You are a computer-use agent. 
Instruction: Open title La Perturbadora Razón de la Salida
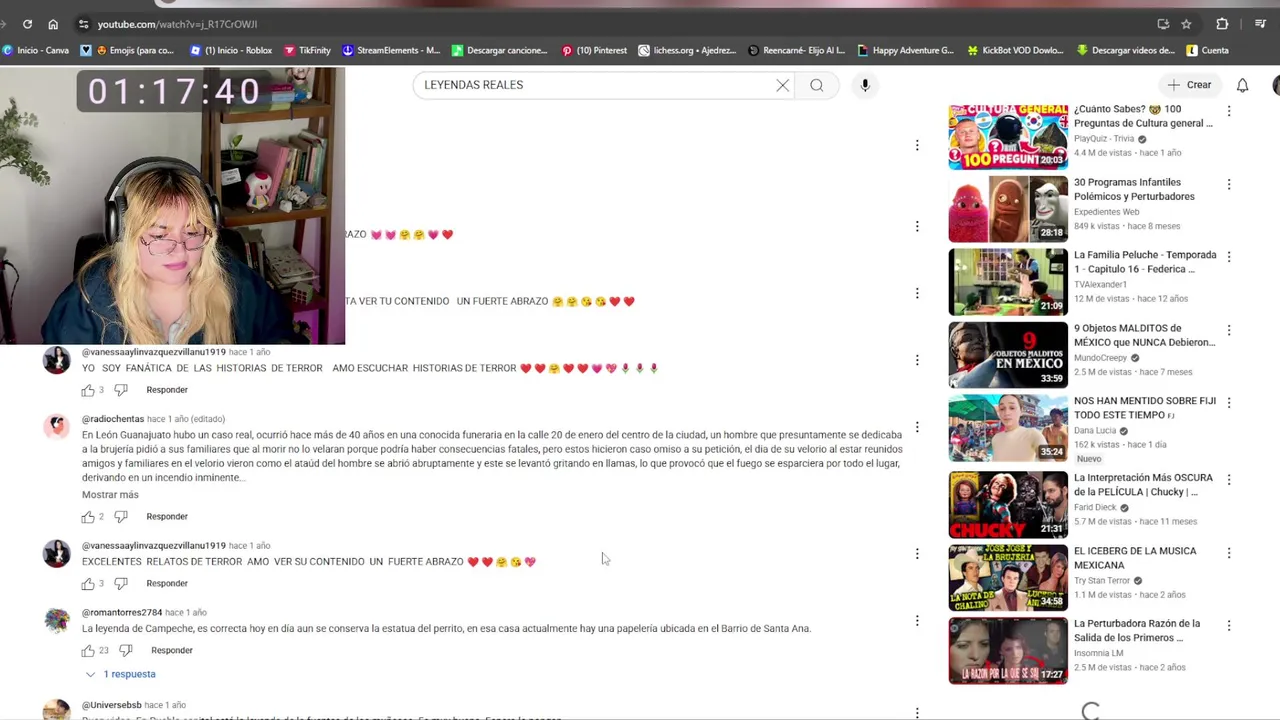[x=1137, y=631]
